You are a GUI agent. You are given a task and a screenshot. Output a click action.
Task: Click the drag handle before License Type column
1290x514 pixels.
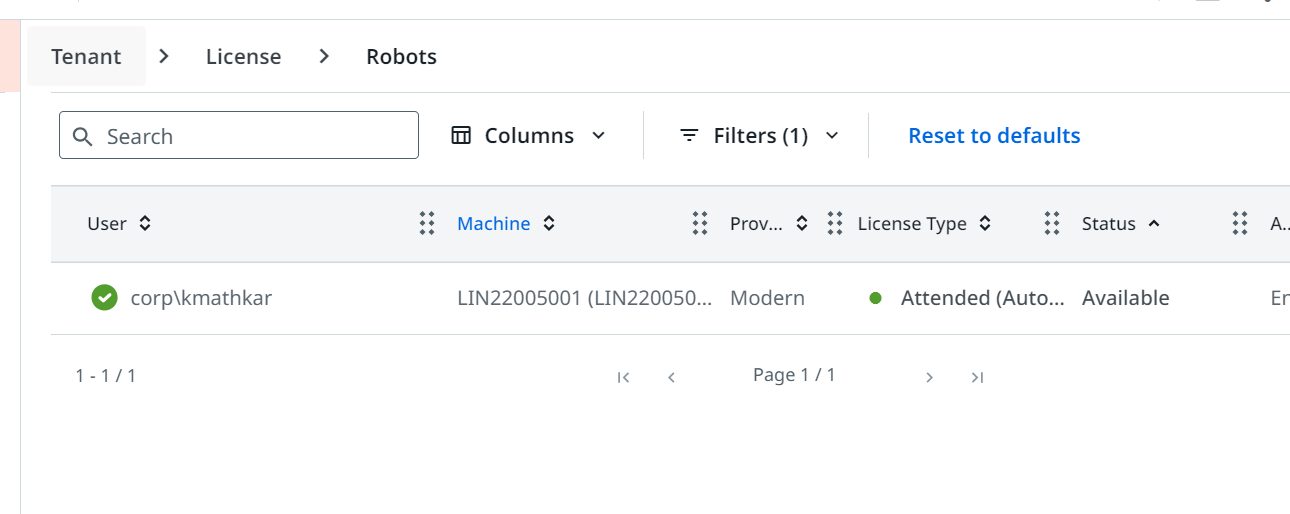pos(835,224)
